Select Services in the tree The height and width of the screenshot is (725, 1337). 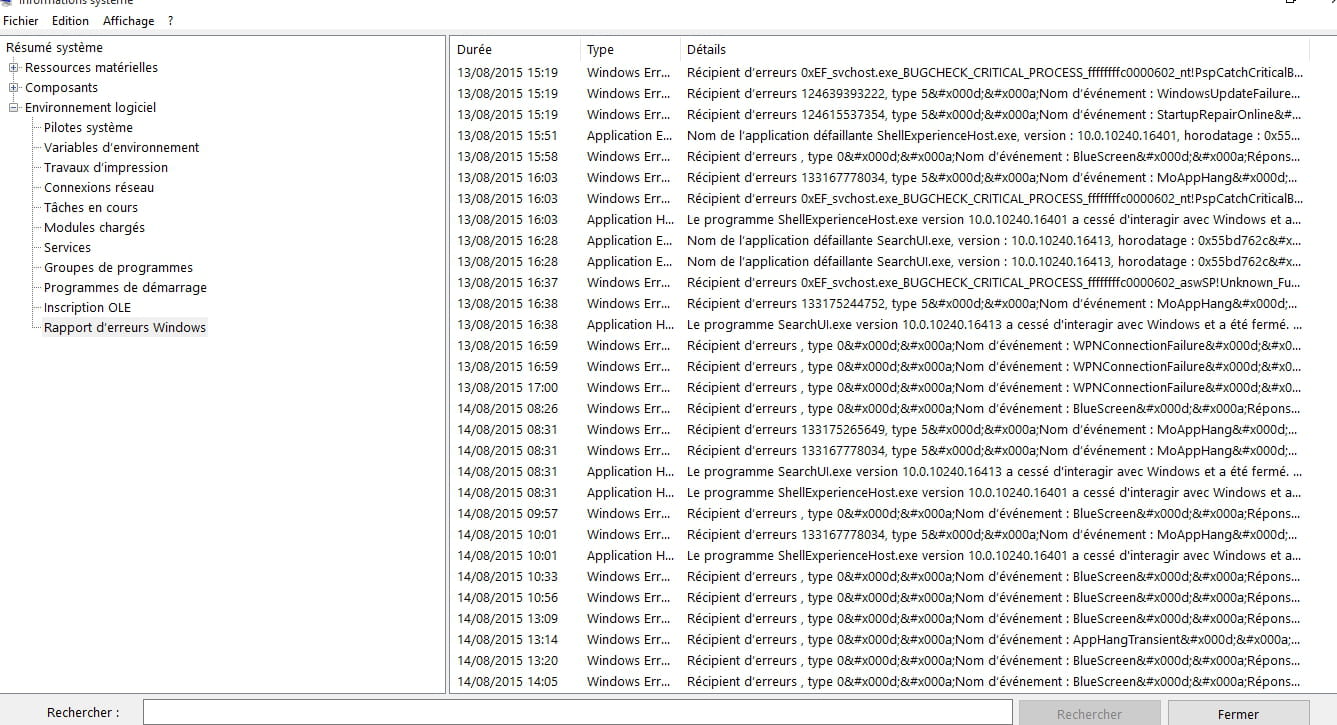pos(67,248)
